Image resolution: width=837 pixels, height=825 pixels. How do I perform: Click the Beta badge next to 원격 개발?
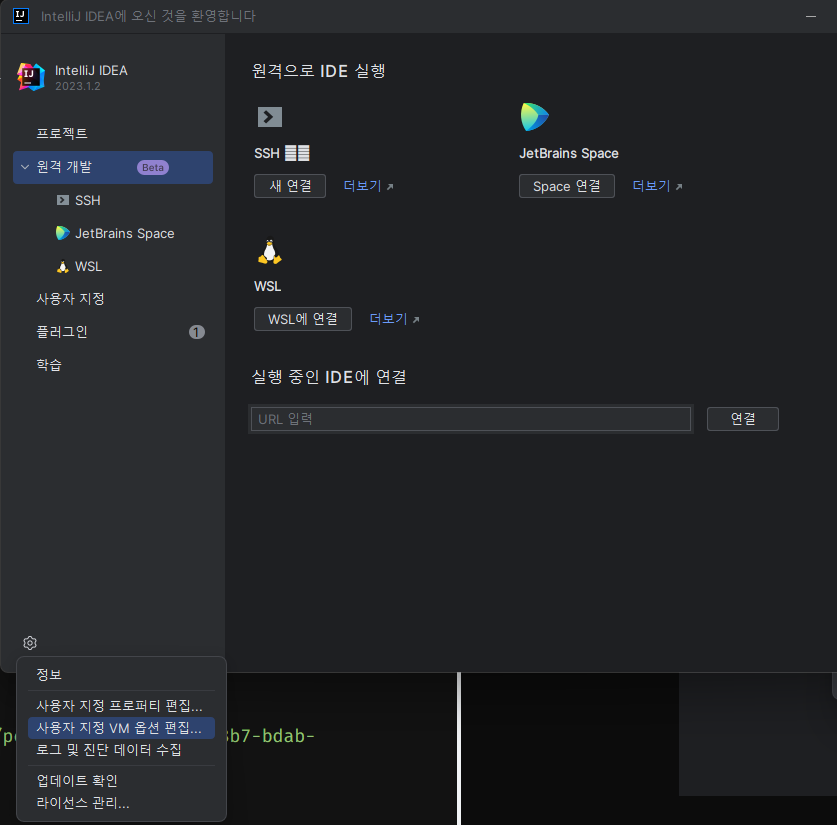pos(153,168)
